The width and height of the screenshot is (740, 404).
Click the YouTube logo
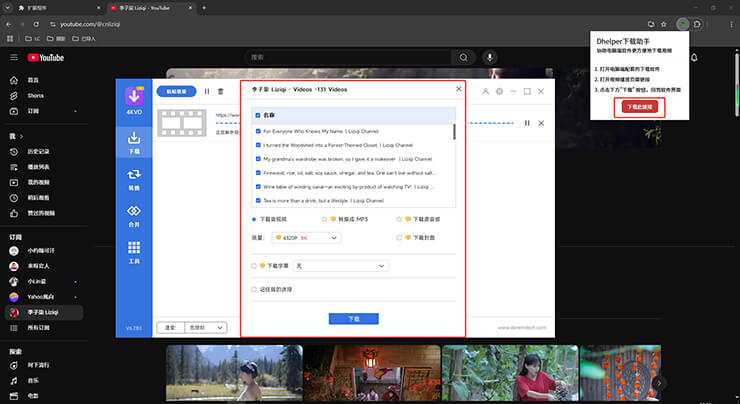[x=46, y=58]
